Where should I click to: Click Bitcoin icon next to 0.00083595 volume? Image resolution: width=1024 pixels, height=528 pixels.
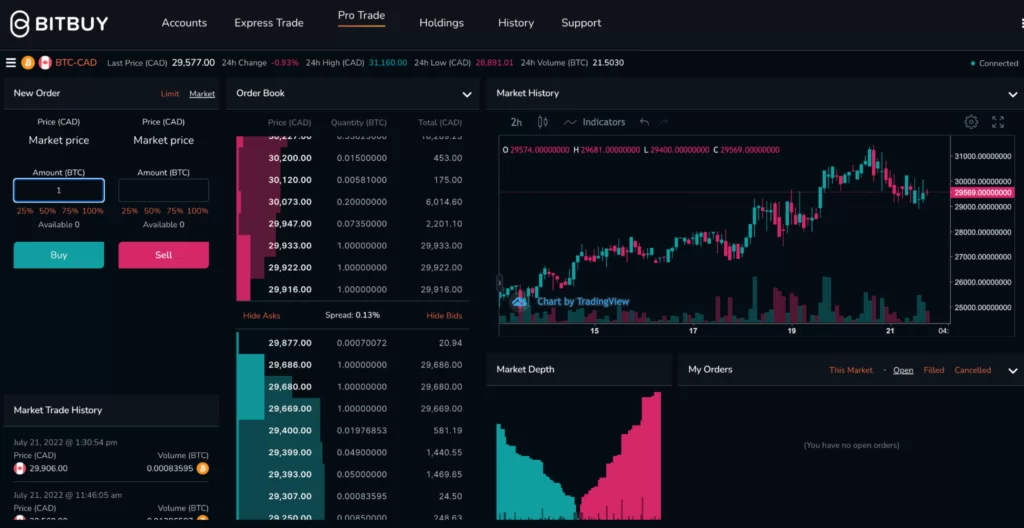(x=203, y=469)
